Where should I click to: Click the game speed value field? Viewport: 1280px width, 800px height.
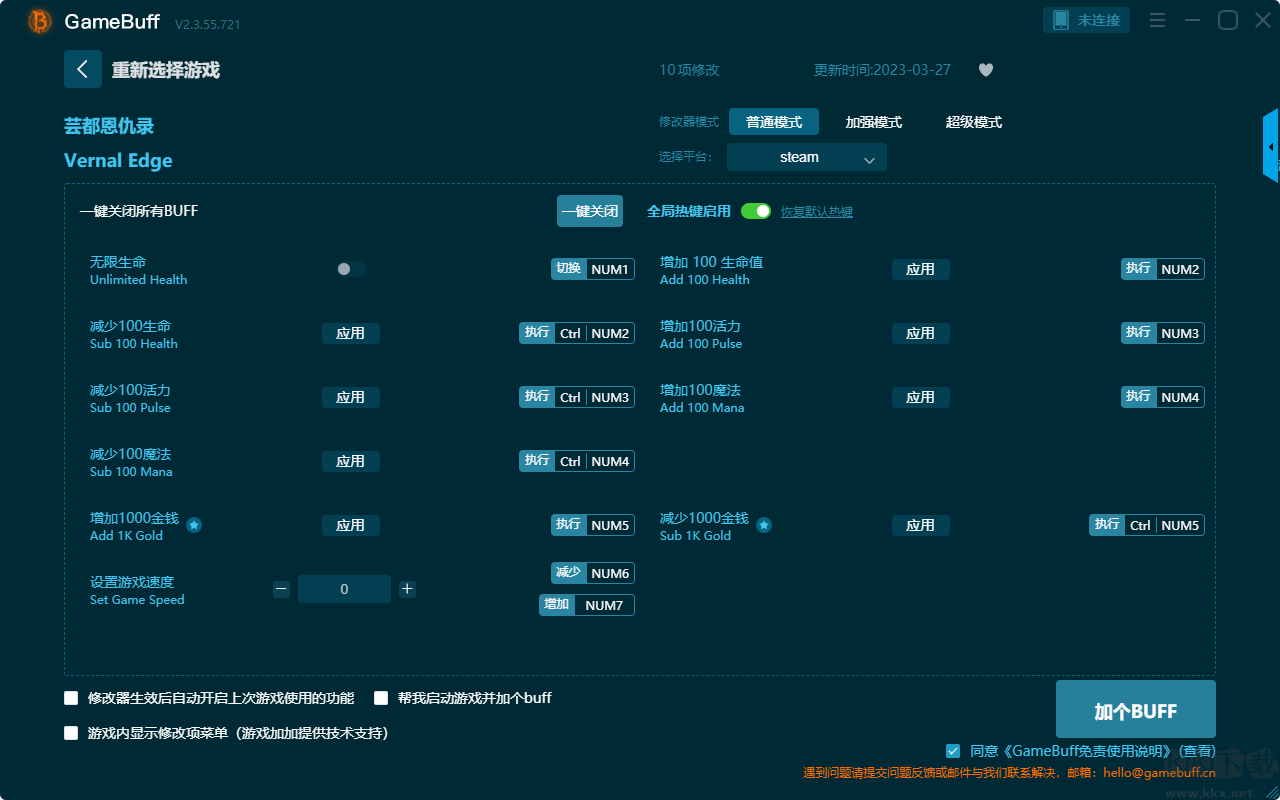point(344,589)
